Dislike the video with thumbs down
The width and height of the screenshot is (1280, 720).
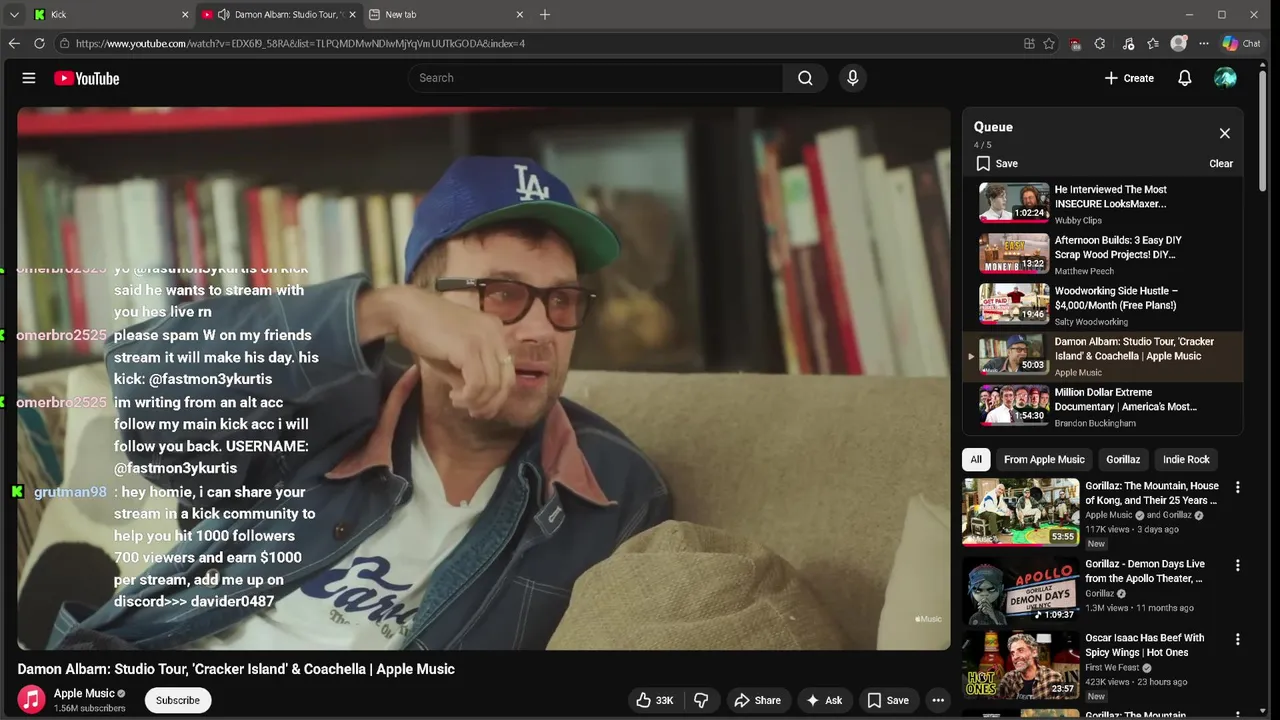[x=702, y=700]
